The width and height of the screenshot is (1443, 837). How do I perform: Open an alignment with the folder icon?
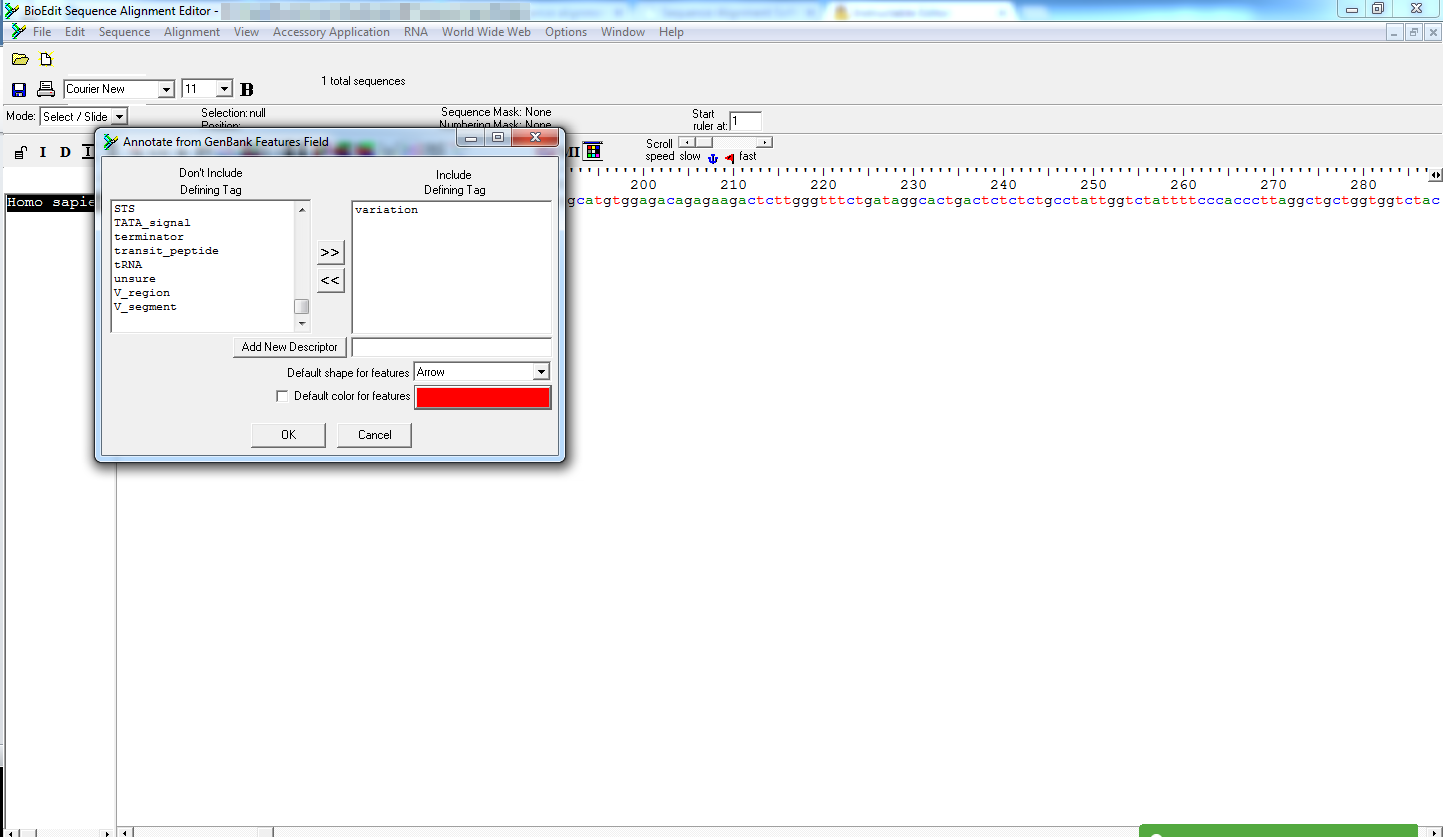(20, 60)
